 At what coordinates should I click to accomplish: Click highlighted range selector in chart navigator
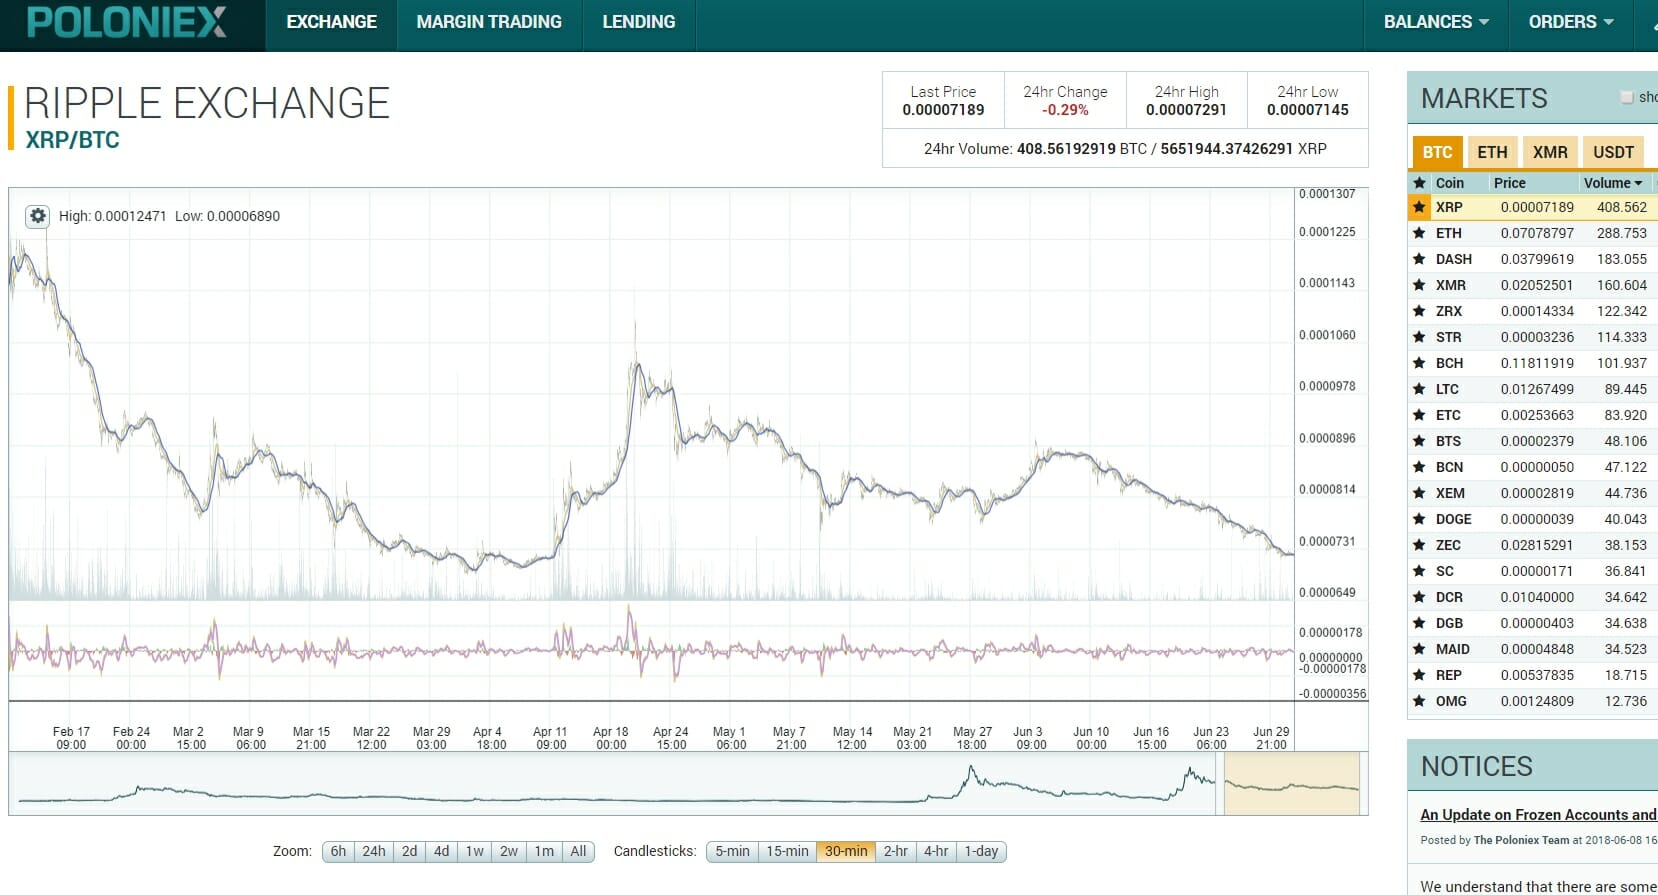point(1292,783)
